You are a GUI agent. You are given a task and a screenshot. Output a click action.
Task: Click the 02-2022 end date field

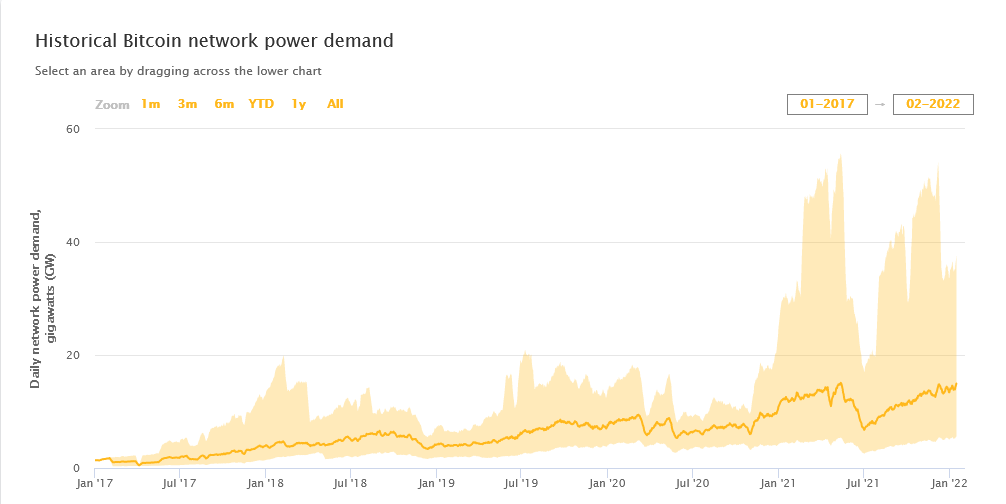[x=933, y=104]
